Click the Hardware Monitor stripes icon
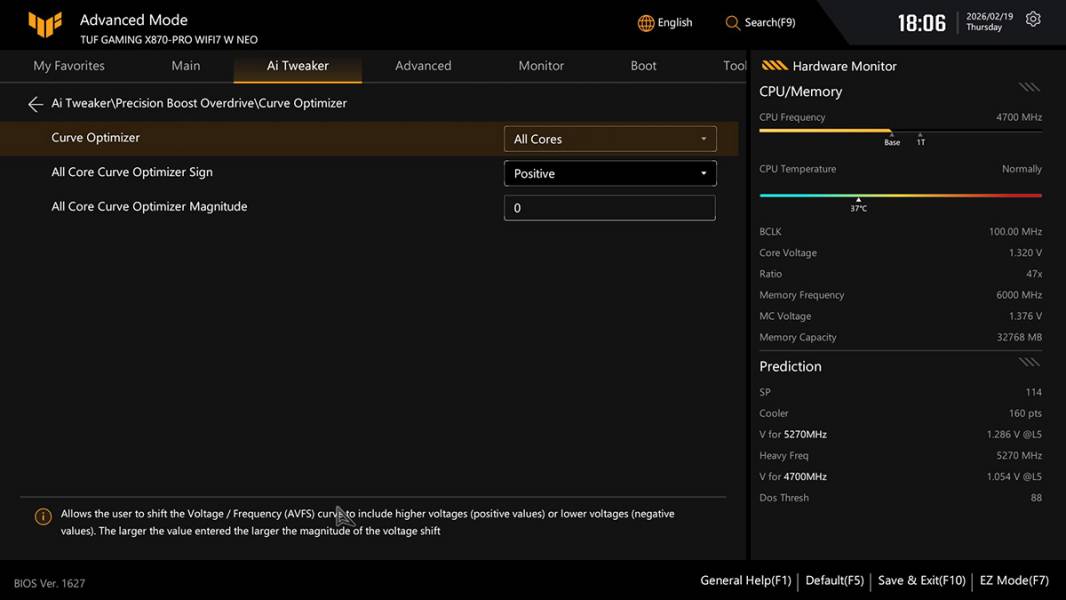The width and height of the screenshot is (1066, 600). (774, 66)
